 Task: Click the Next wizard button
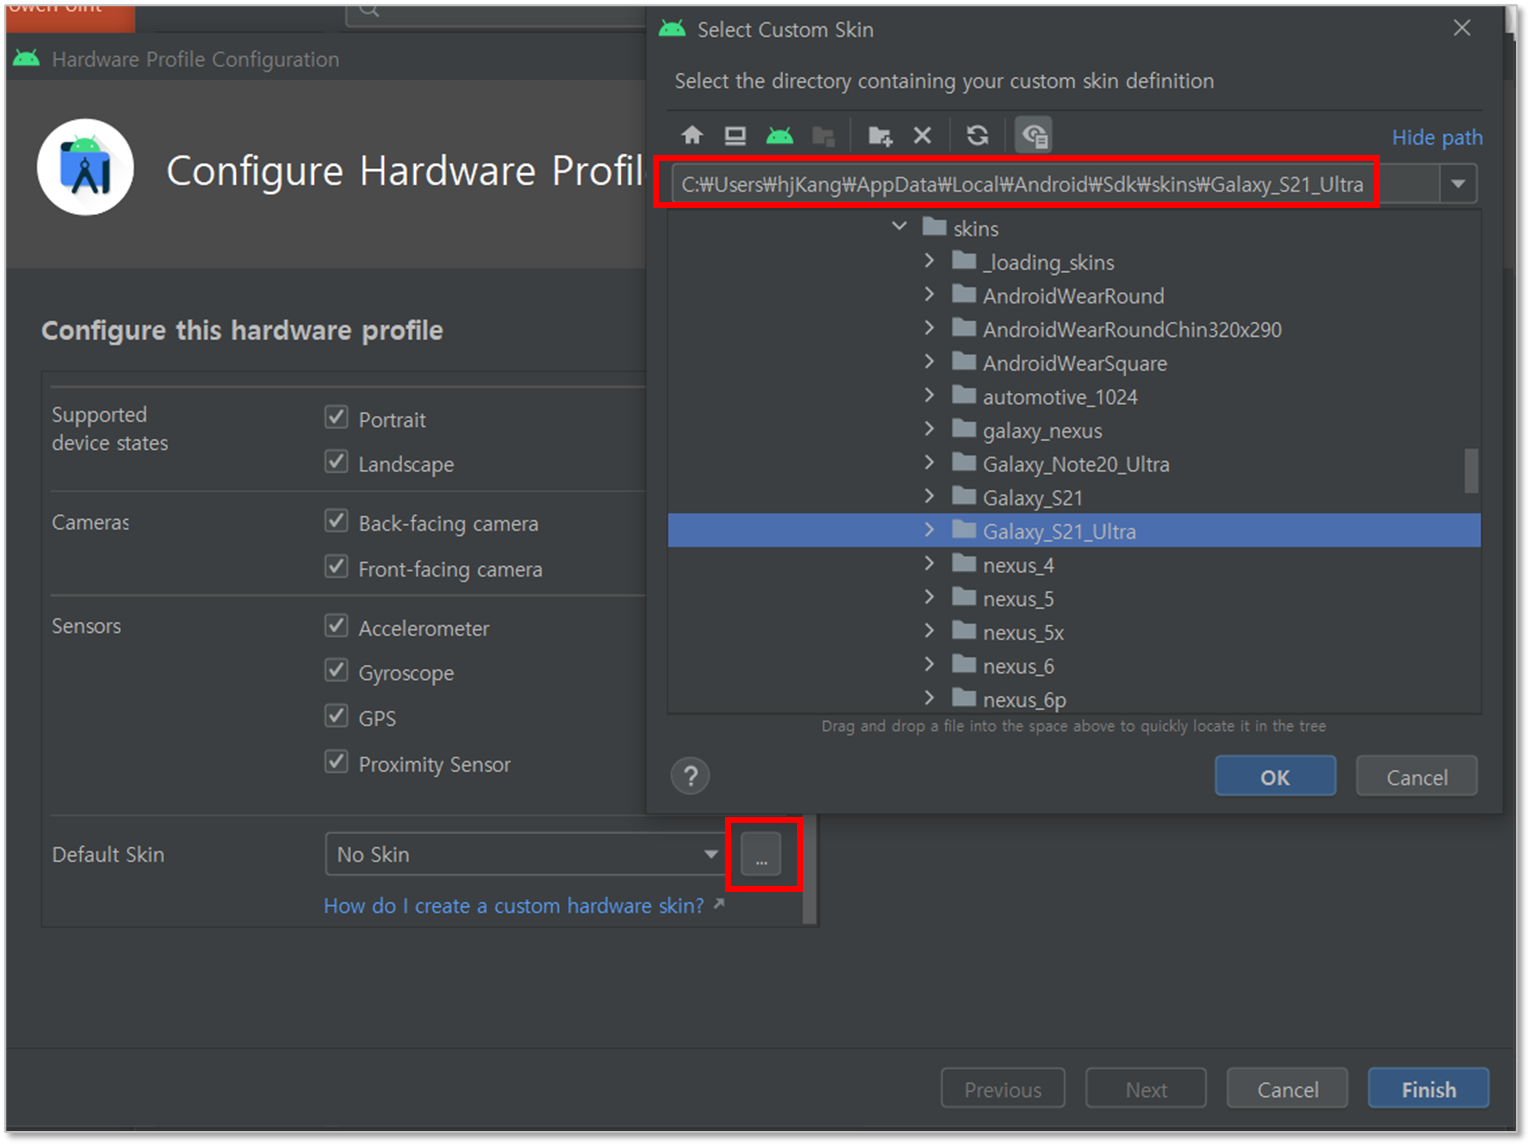[1146, 1089]
